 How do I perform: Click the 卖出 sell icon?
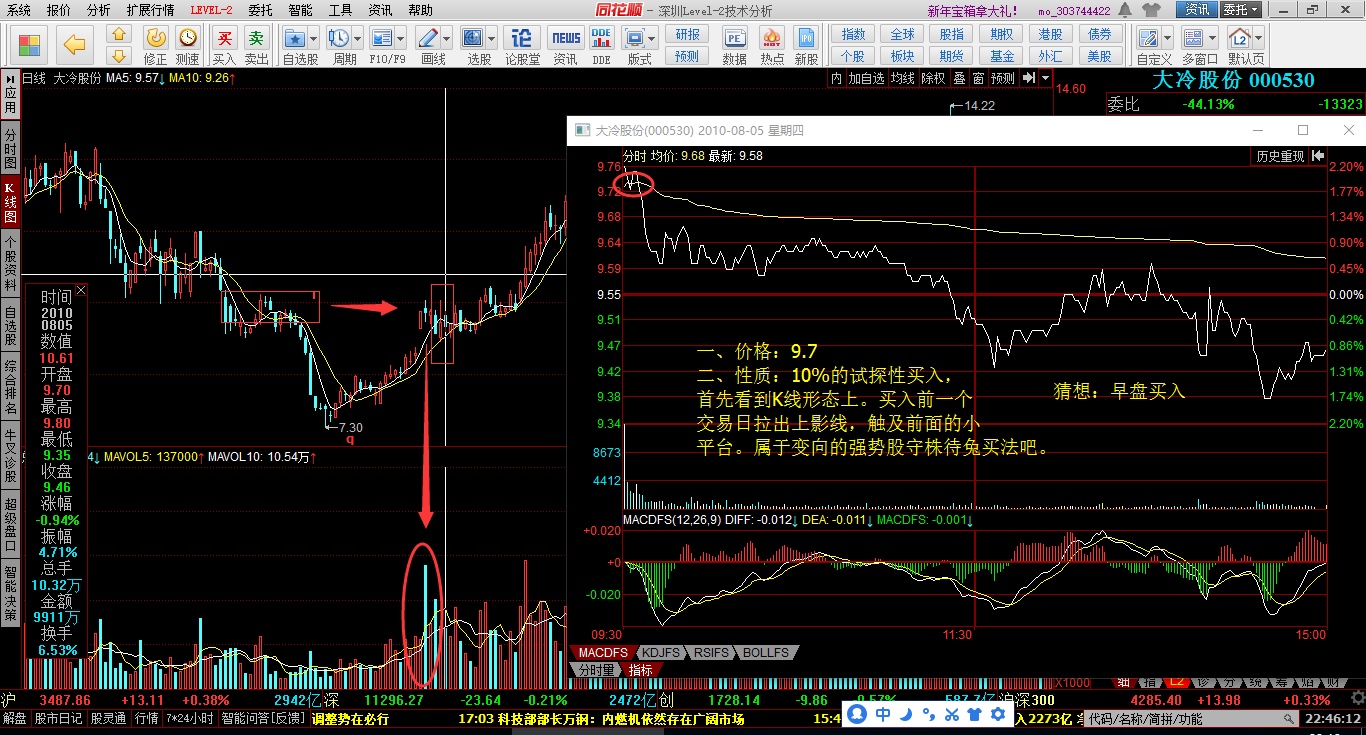(x=257, y=45)
